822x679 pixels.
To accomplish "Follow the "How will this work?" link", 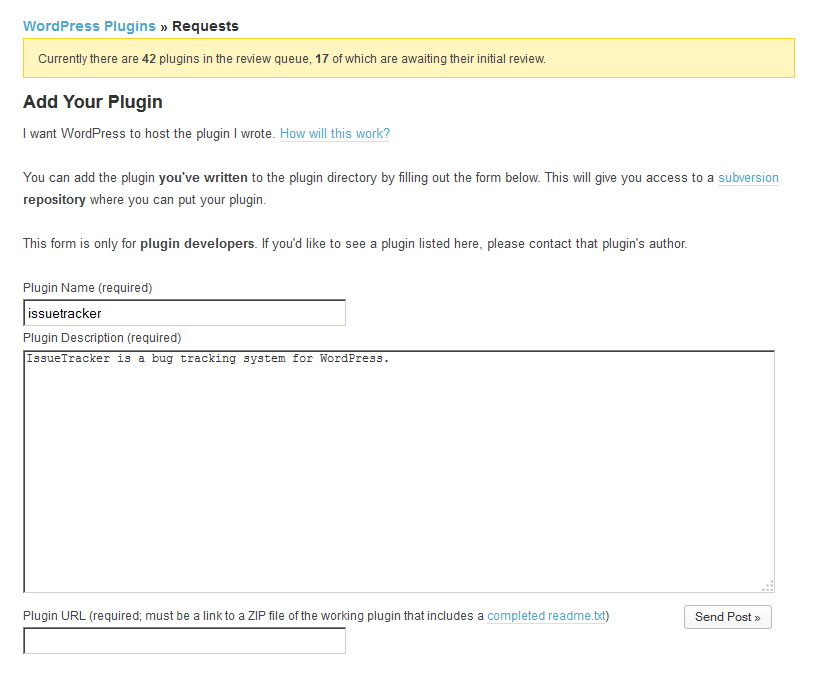I will [x=334, y=134].
